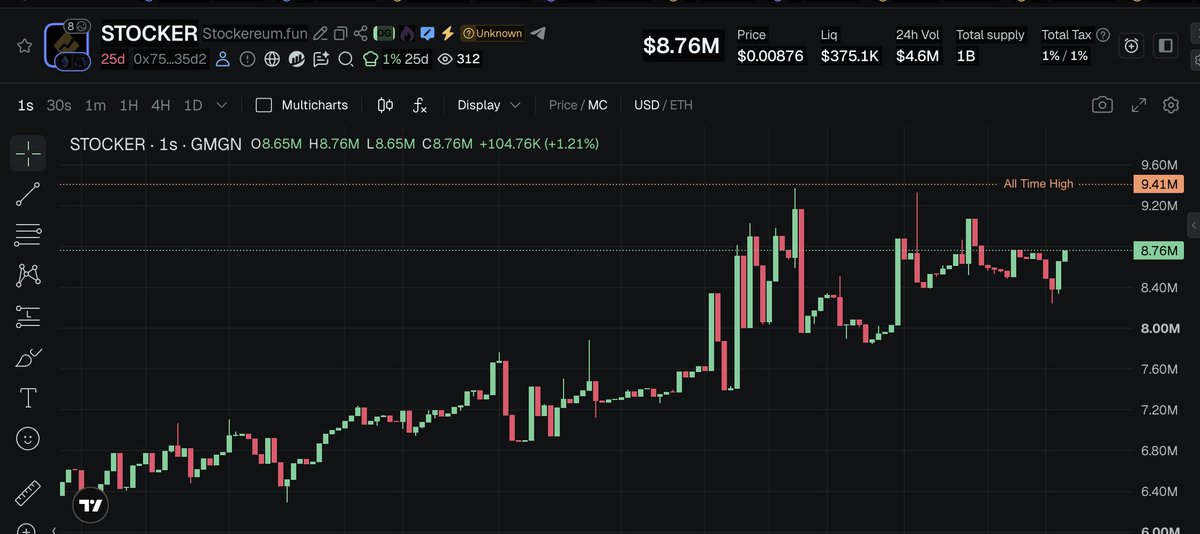This screenshot has width=1200, height=534.
Task: Open the token website globe icon
Action: [272, 59]
